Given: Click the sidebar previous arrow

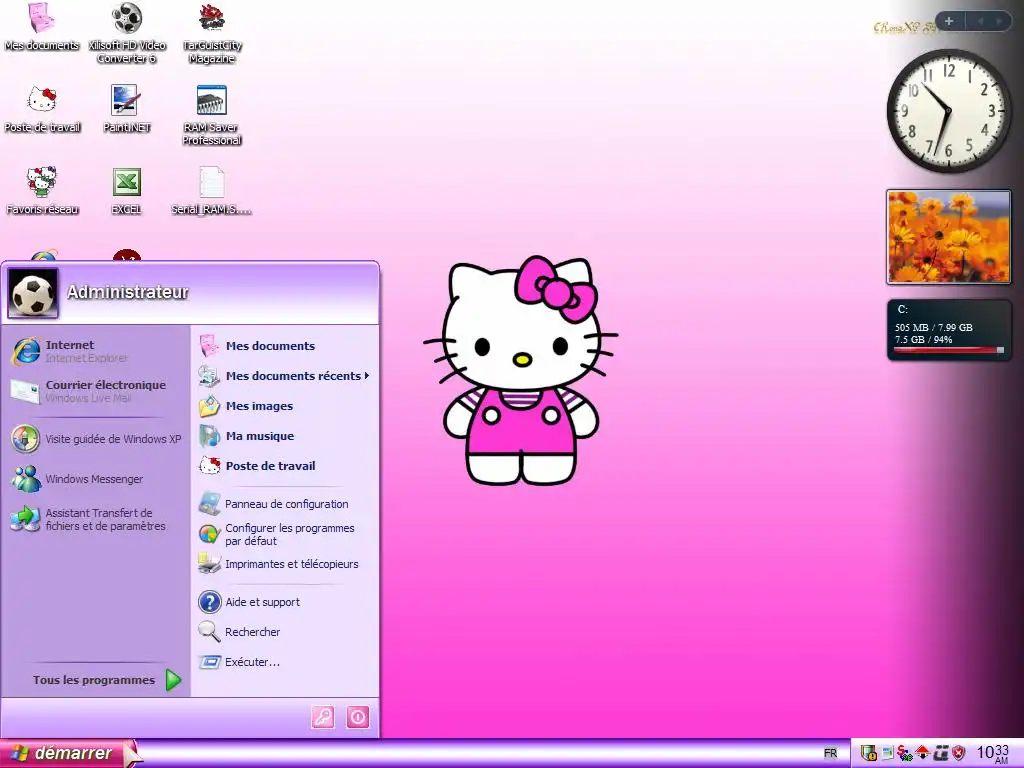Looking at the screenshot, I should pos(980,21).
